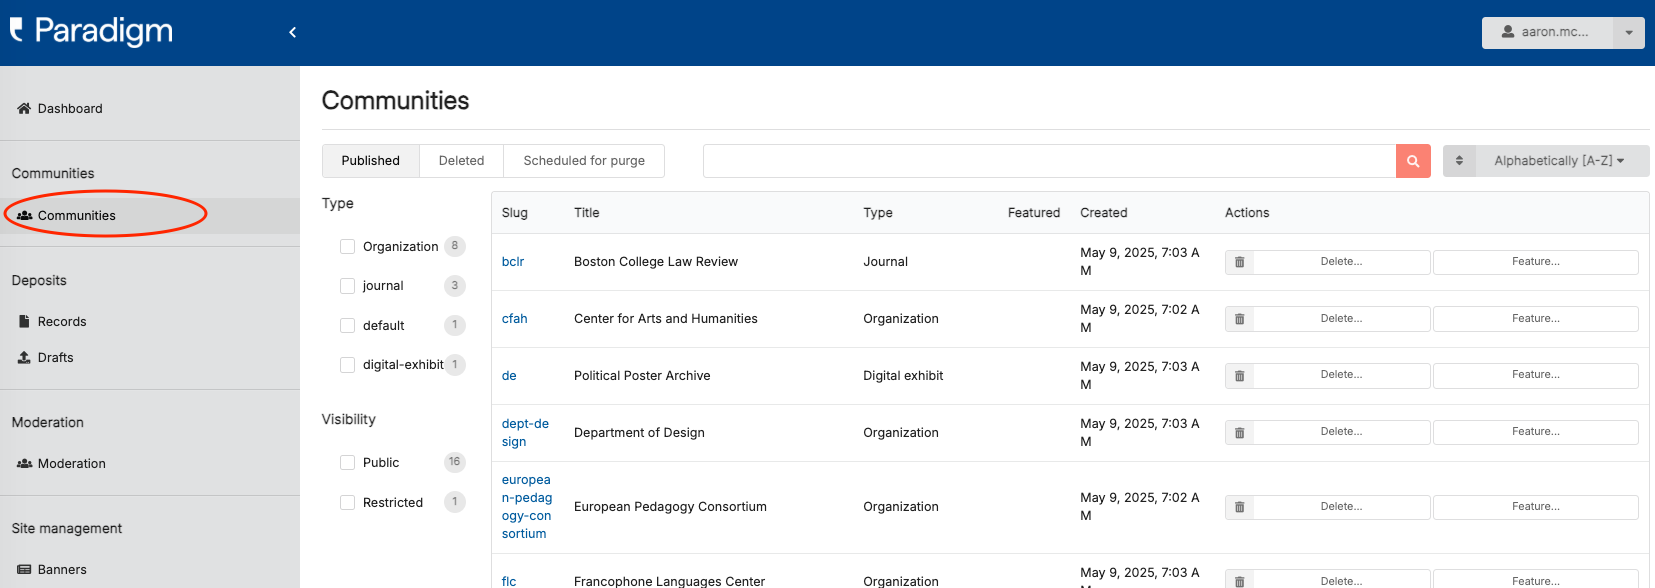The height and width of the screenshot is (588, 1655).
Task: Check the Organization type filter
Action: pyautogui.click(x=347, y=246)
